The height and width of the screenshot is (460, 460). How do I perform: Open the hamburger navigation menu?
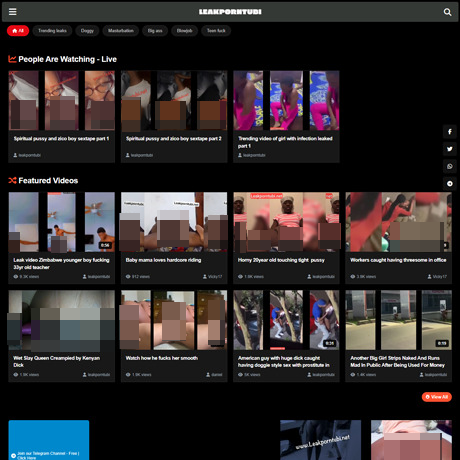(13, 12)
